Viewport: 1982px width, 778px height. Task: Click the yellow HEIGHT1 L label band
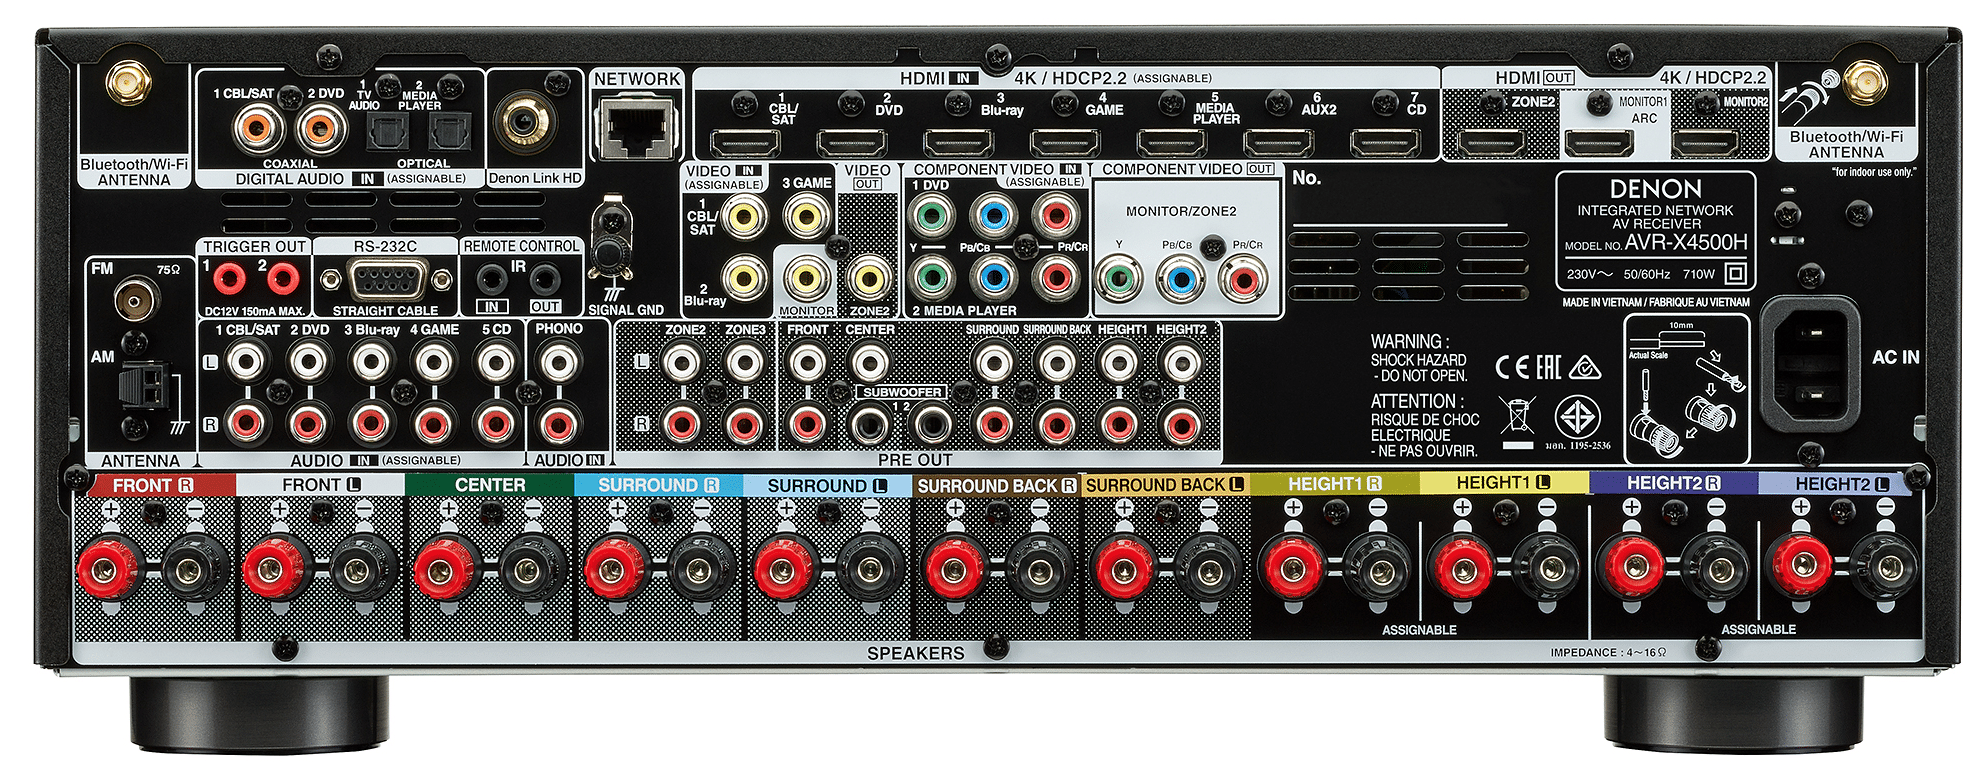1503,483
